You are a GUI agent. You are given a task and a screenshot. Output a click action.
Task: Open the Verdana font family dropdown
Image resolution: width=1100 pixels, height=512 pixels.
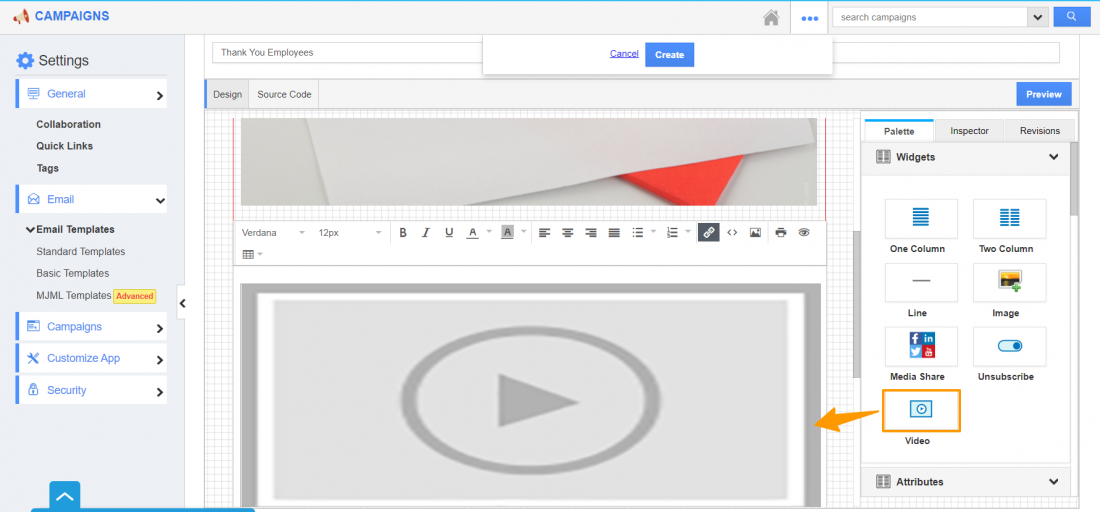273,233
